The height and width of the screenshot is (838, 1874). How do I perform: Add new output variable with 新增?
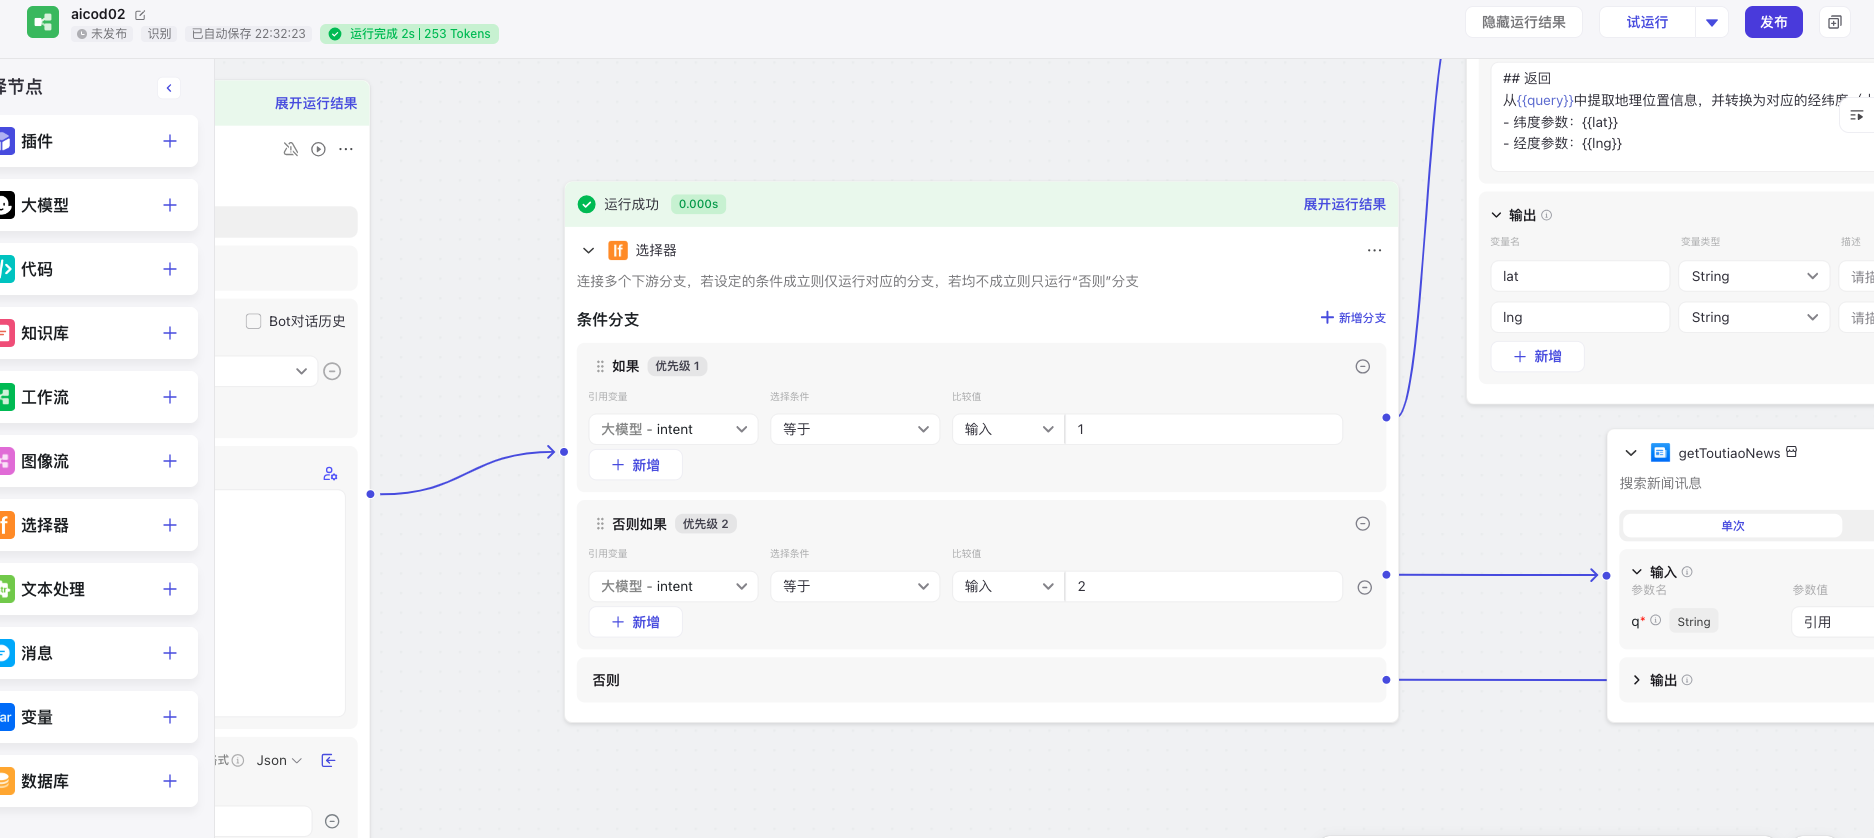click(x=1538, y=356)
